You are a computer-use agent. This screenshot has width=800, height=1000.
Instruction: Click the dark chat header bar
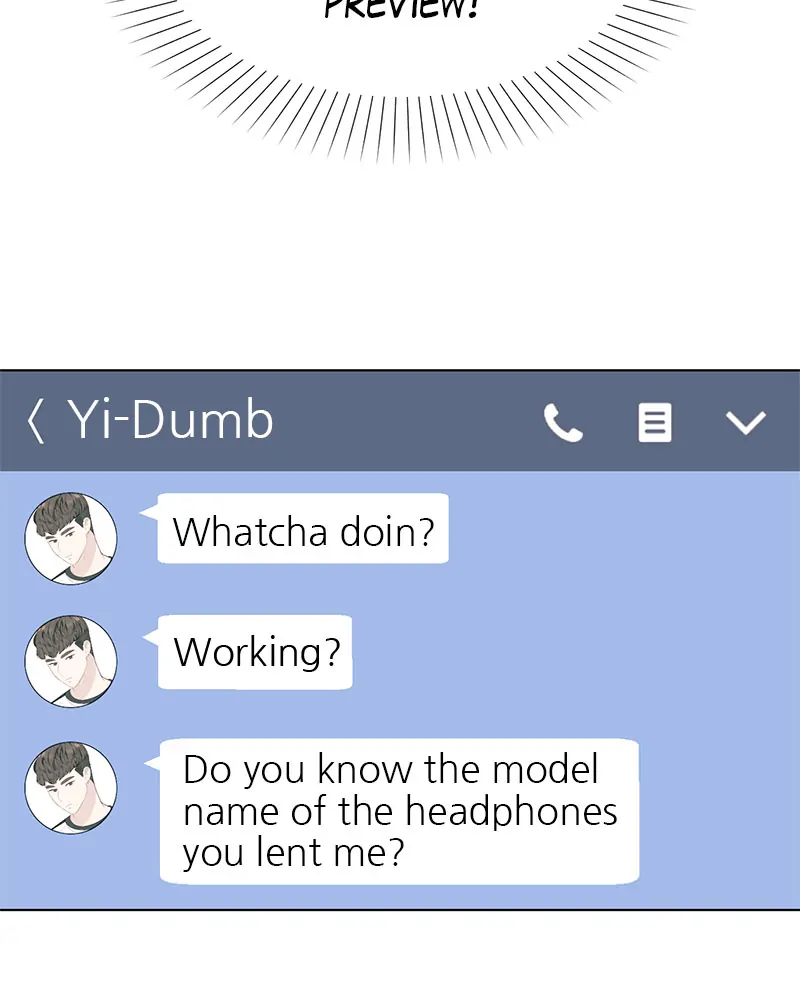click(400, 421)
